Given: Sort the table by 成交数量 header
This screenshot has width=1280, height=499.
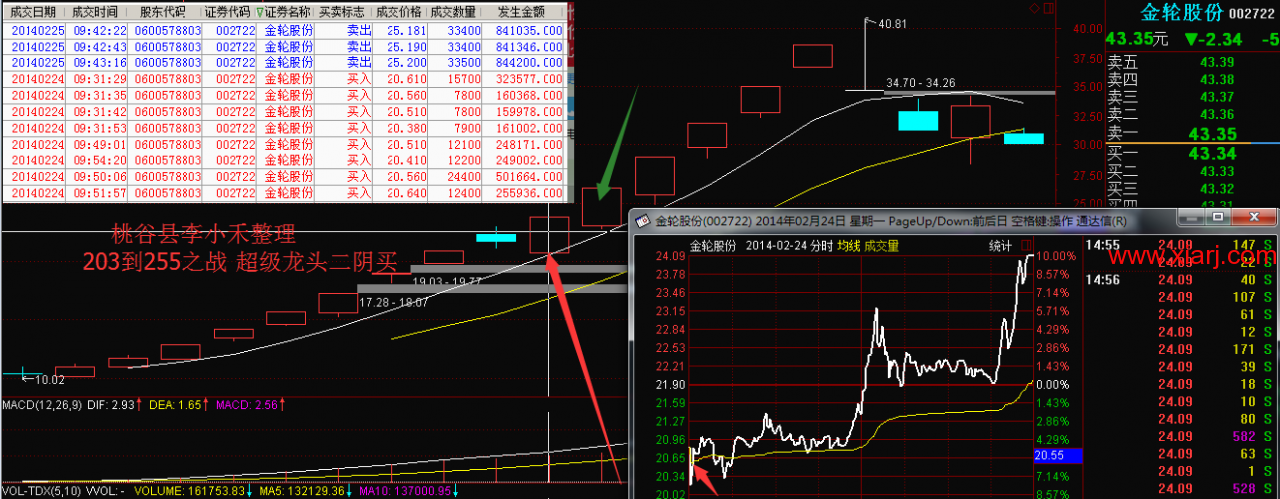Looking at the screenshot, I should tap(452, 12).
